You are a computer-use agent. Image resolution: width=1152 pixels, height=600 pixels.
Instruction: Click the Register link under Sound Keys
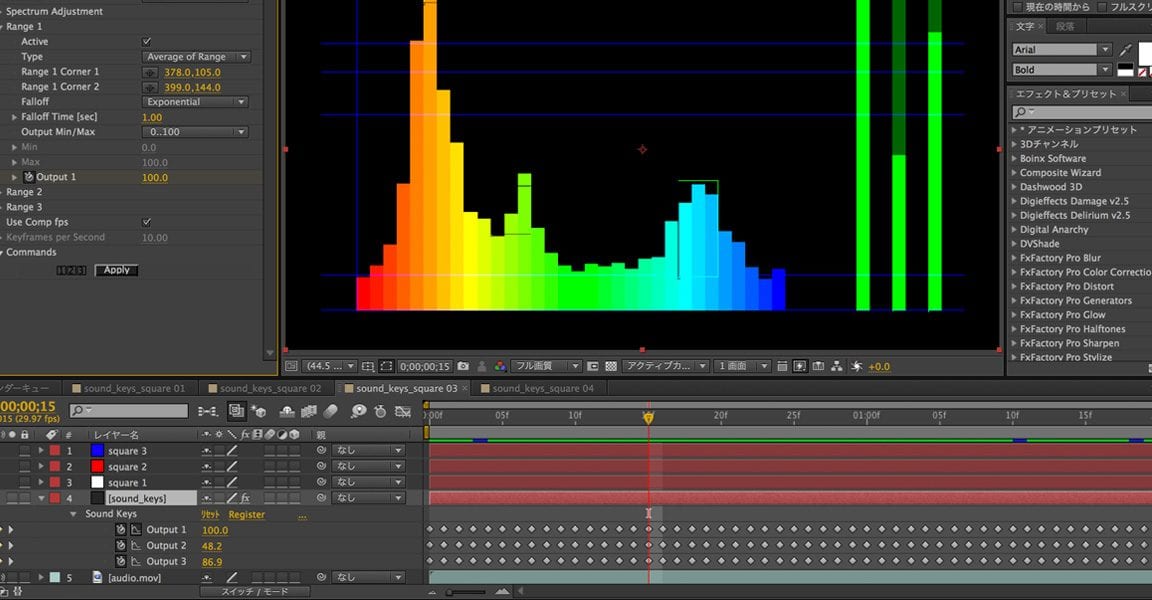tap(246, 514)
